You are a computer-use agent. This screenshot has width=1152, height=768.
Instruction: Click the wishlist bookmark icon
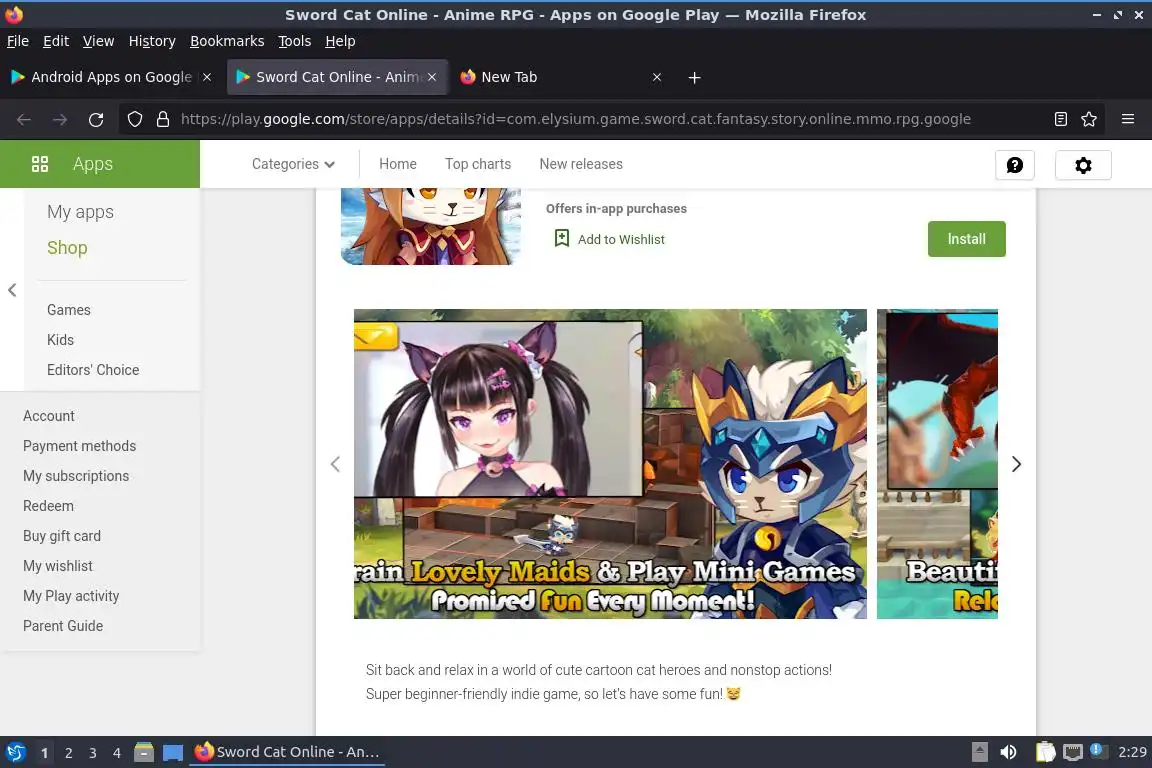tap(561, 238)
